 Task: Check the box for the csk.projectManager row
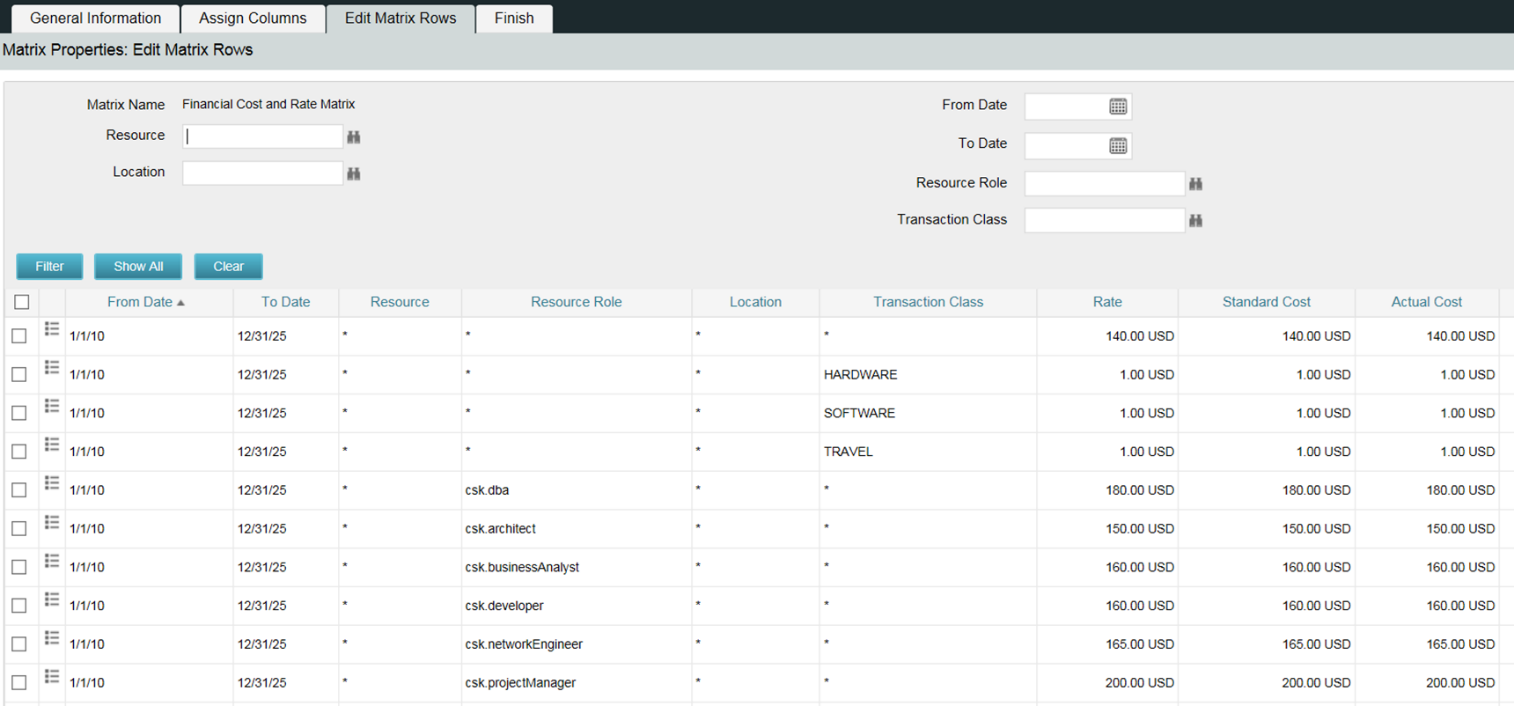(x=19, y=683)
